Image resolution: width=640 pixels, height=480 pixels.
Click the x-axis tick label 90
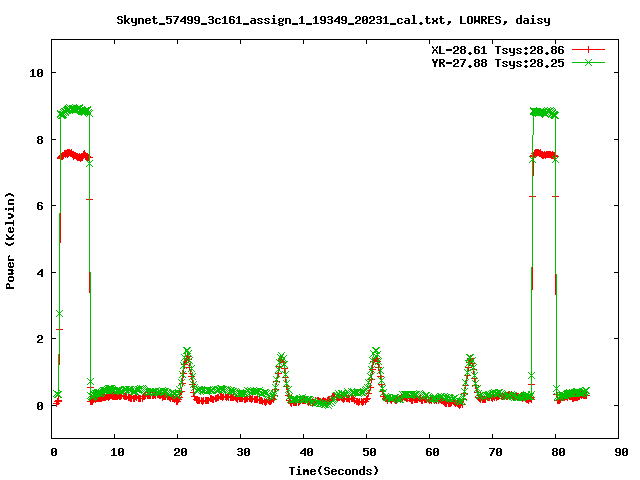click(x=621, y=452)
